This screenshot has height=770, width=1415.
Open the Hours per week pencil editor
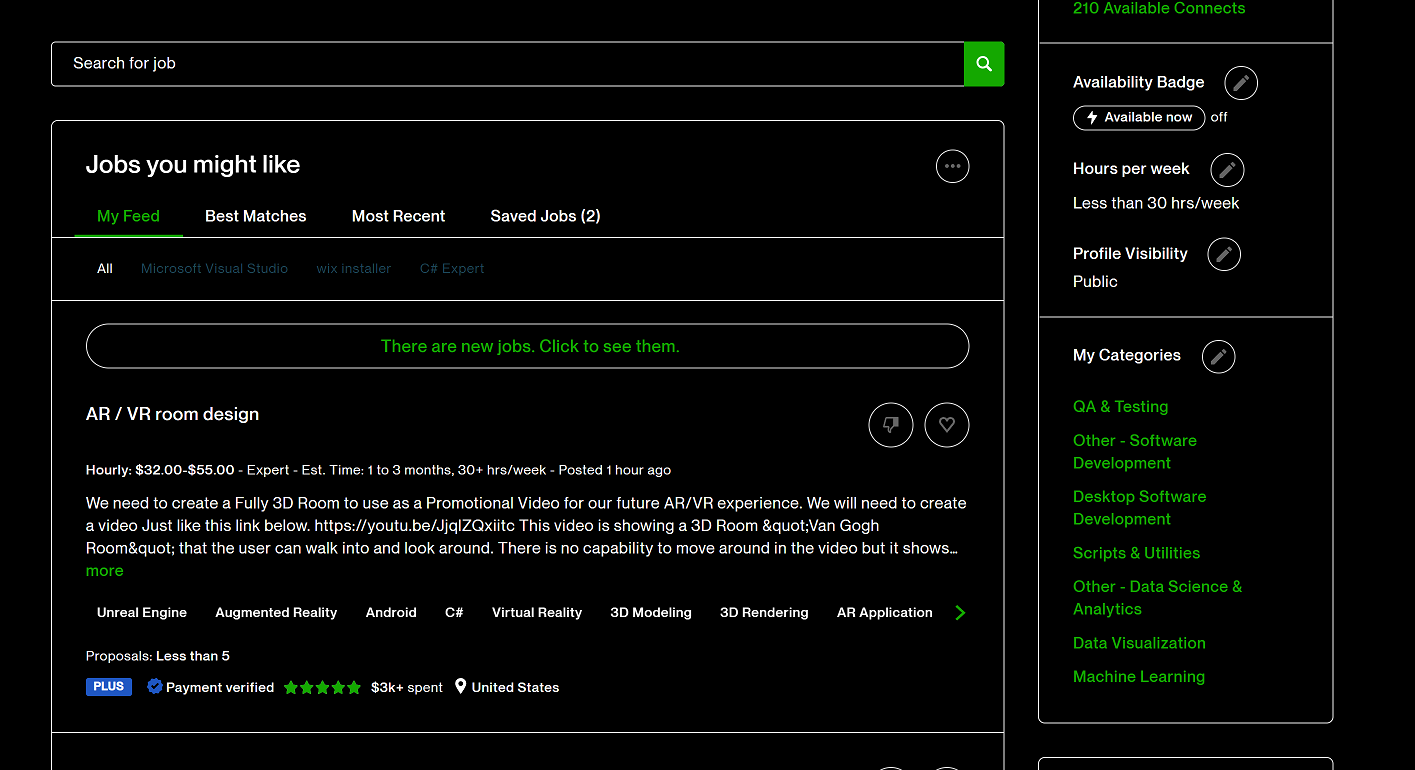(x=1227, y=170)
